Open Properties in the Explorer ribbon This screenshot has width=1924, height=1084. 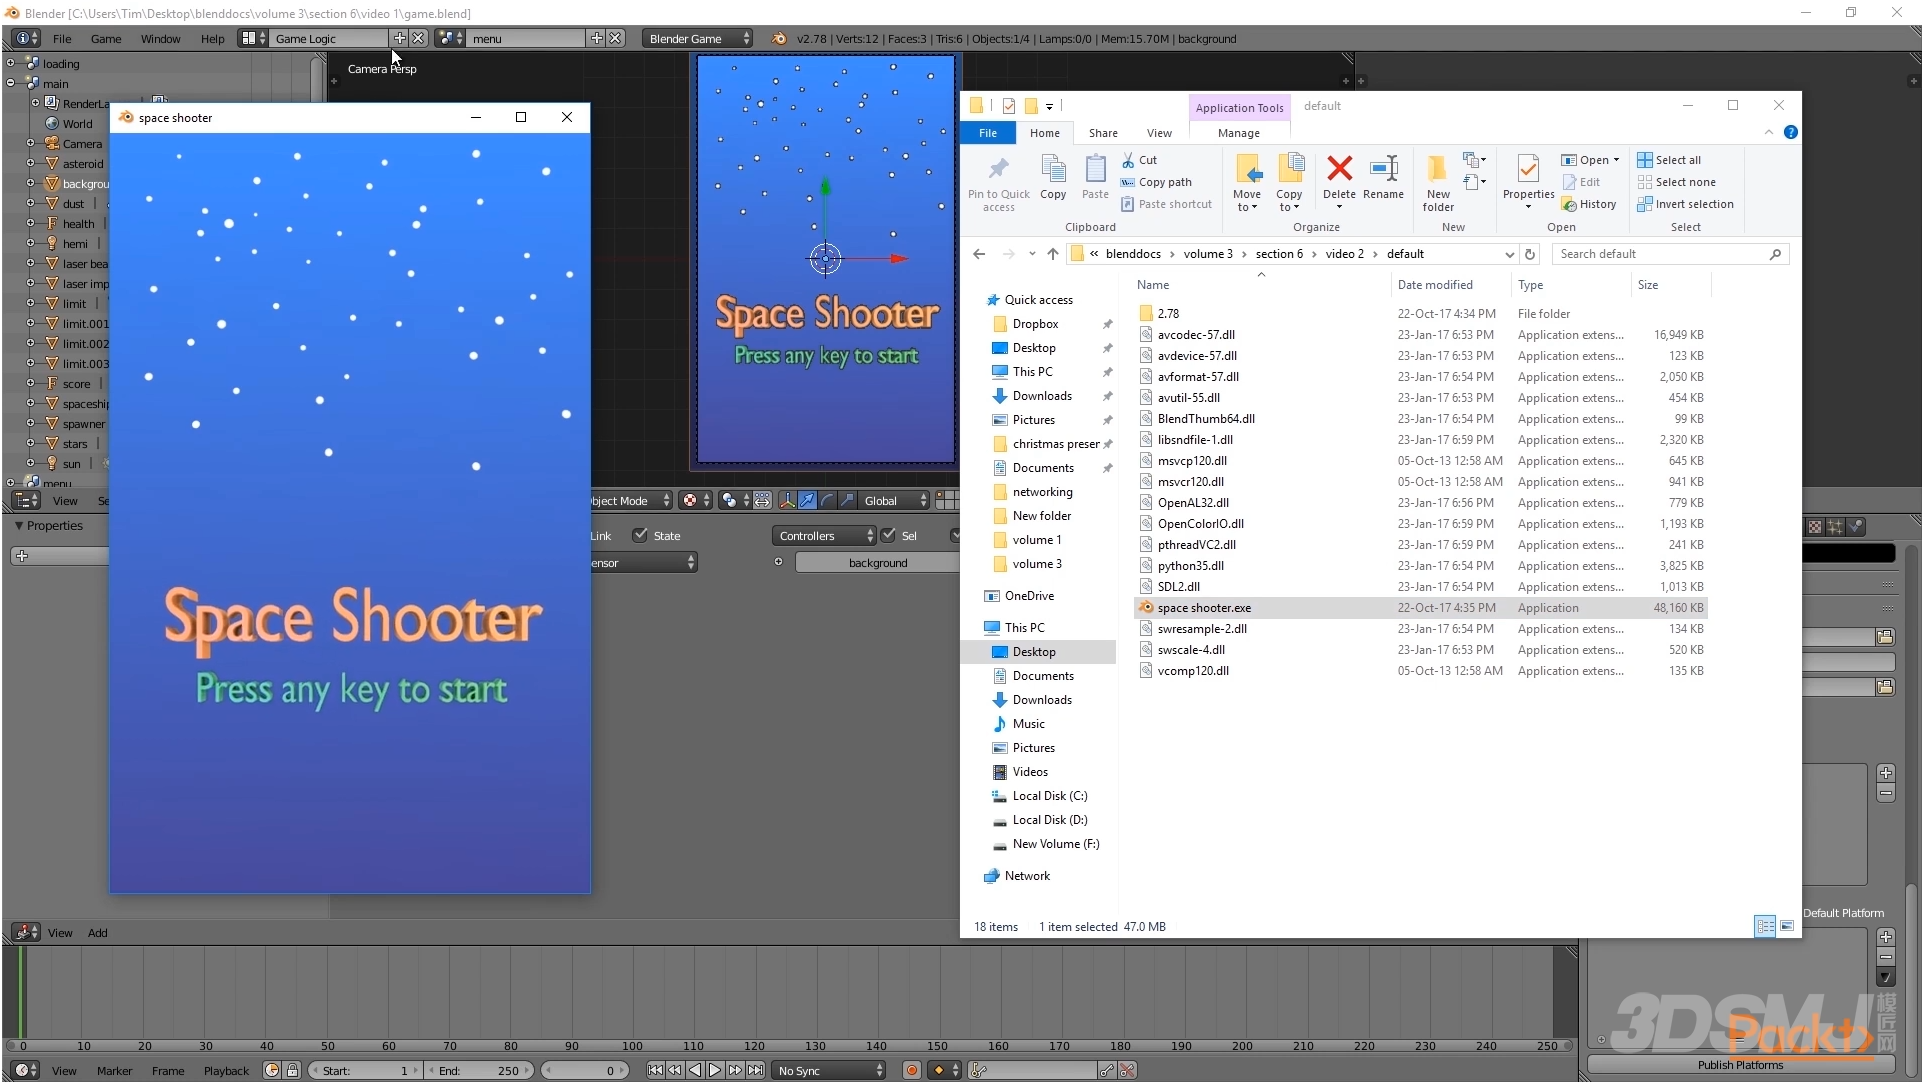[x=1528, y=181]
